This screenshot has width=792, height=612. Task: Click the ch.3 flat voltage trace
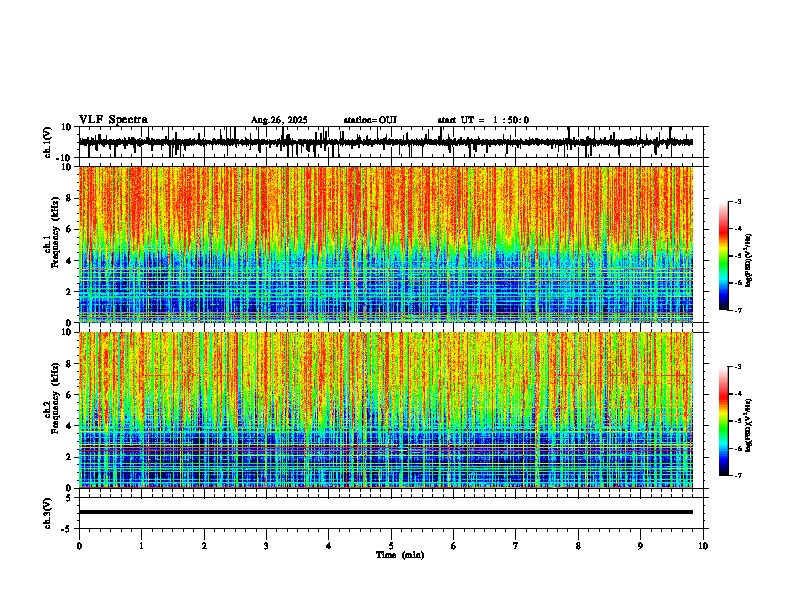[x=386, y=512]
